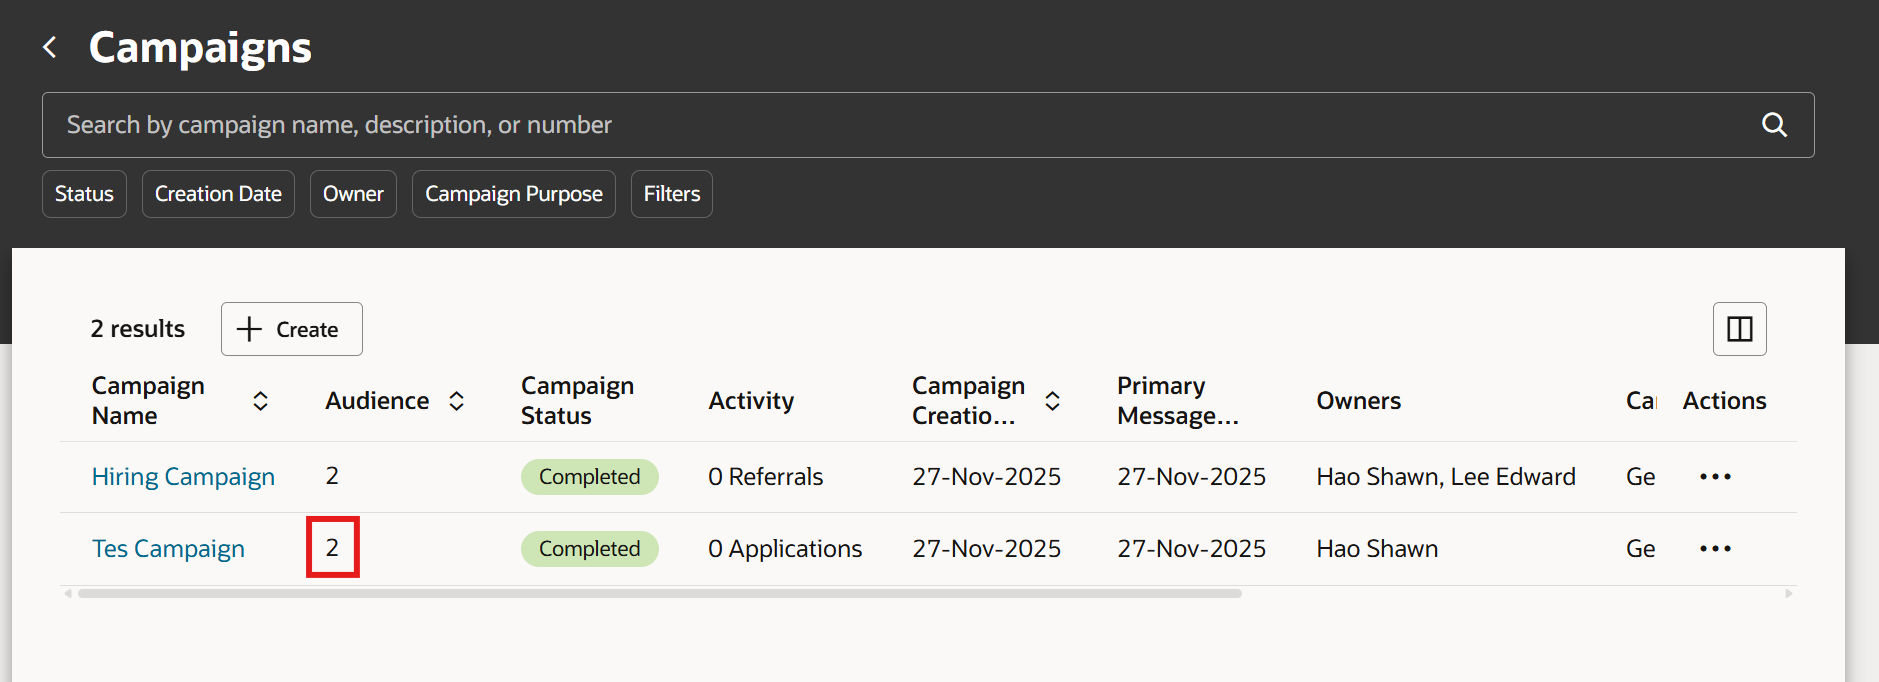Click the Campaigns page title
Viewport: 1879px width, 682px height.
pos(200,47)
